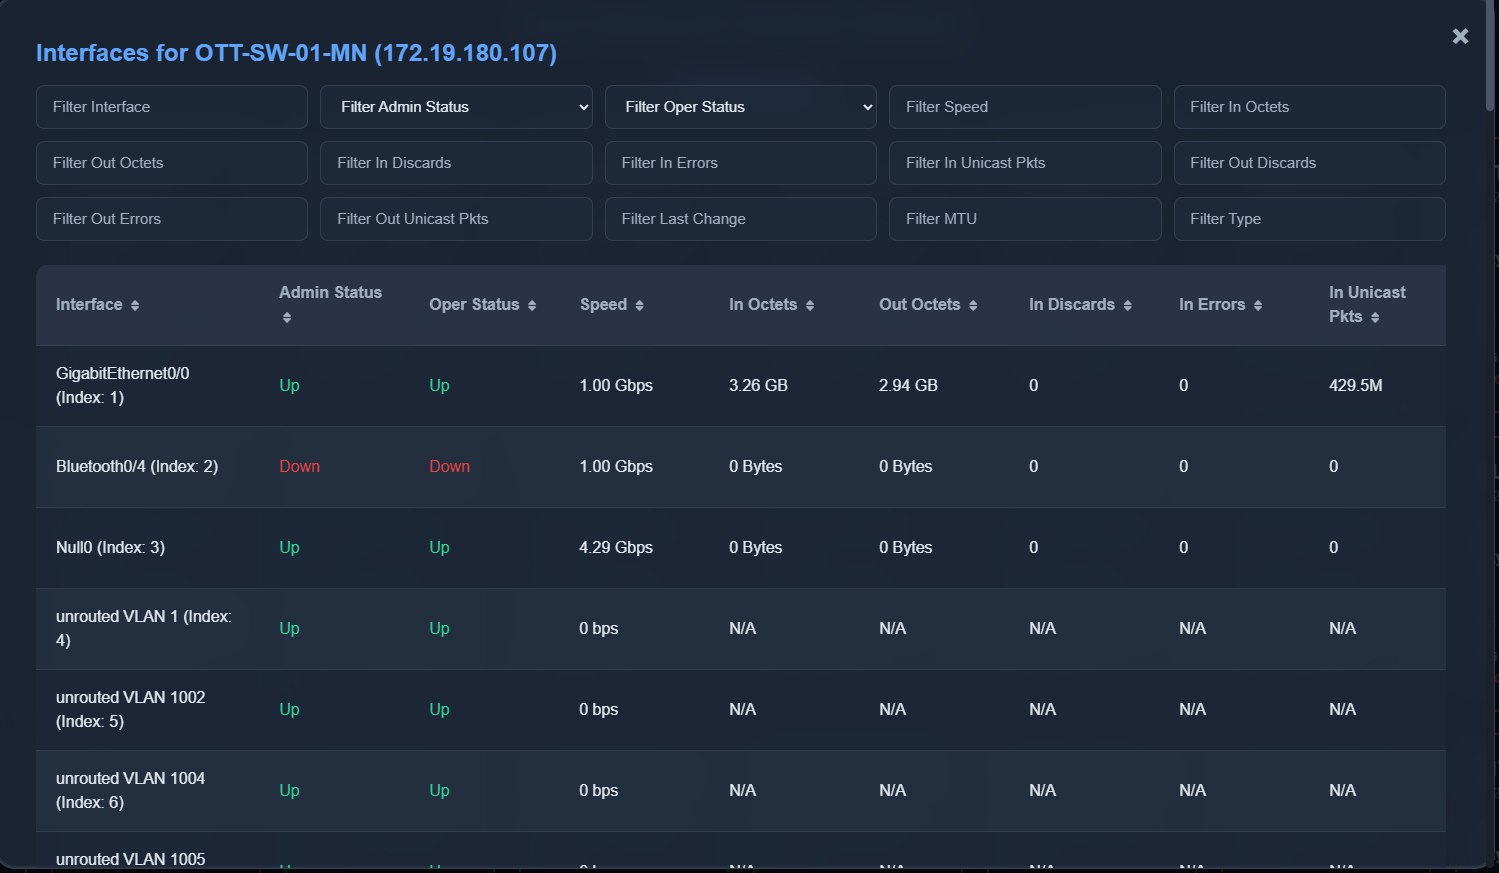This screenshot has height=873, width=1499.
Task: Expand the Filter Oper Status dropdown
Action: click(740, 107)
